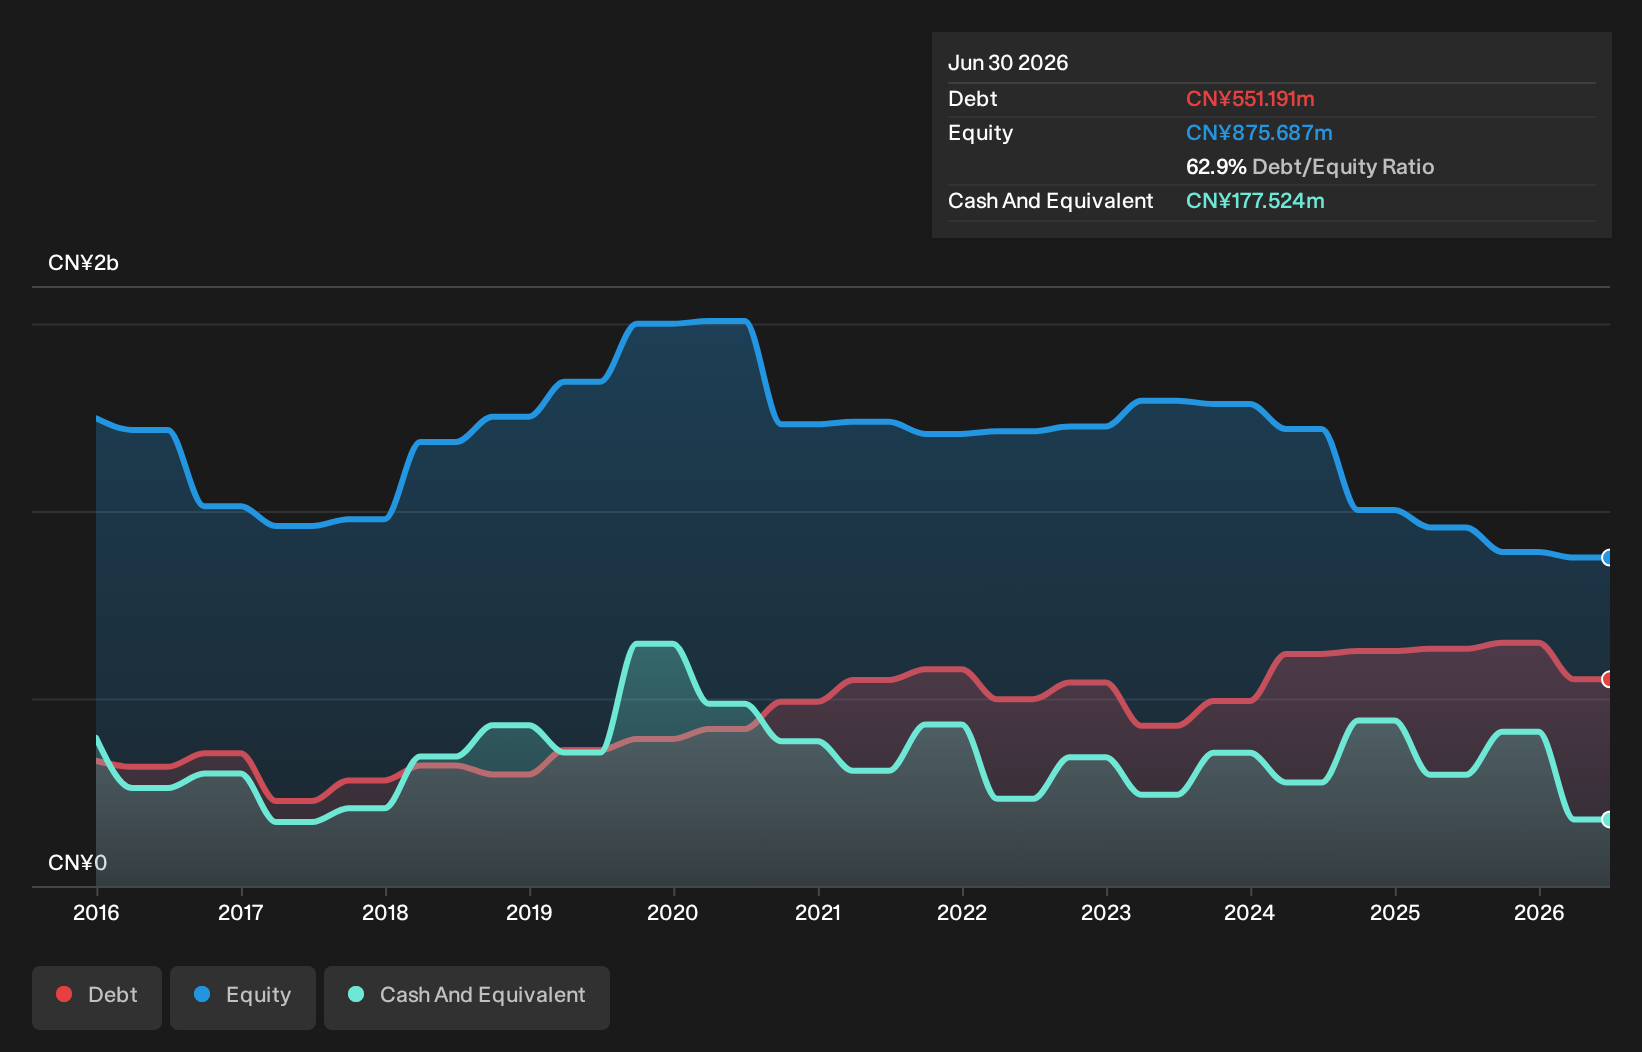Select the 2020 axis label
Viewport: 1642px width, 1052px height.
pos(673,912)
